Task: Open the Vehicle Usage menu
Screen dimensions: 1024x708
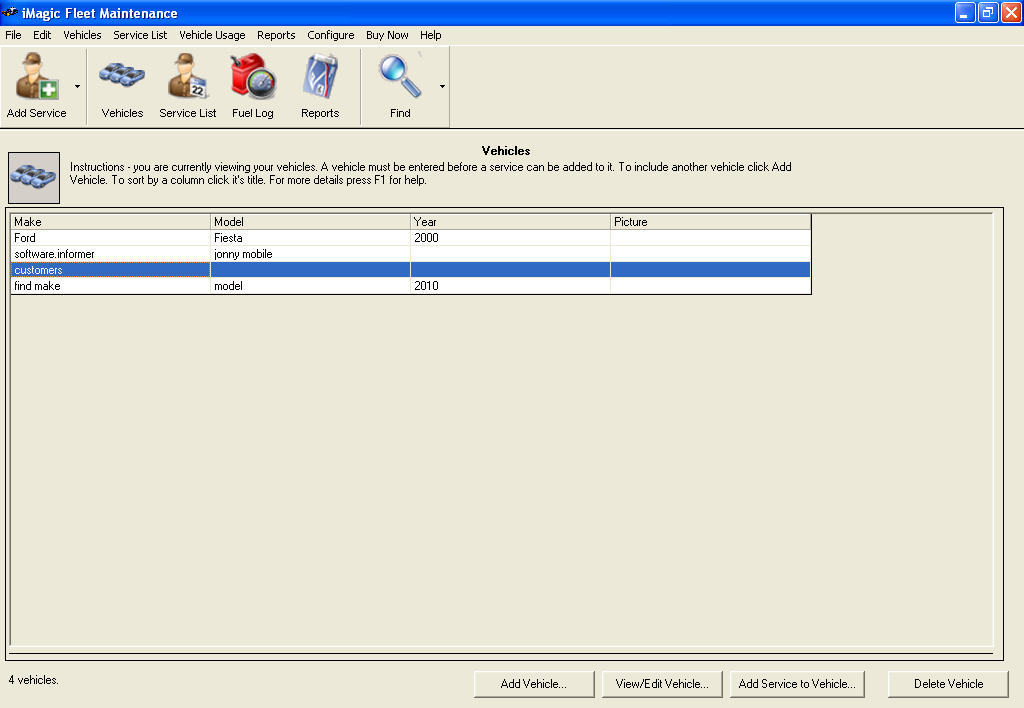Action: coord(212,35)
